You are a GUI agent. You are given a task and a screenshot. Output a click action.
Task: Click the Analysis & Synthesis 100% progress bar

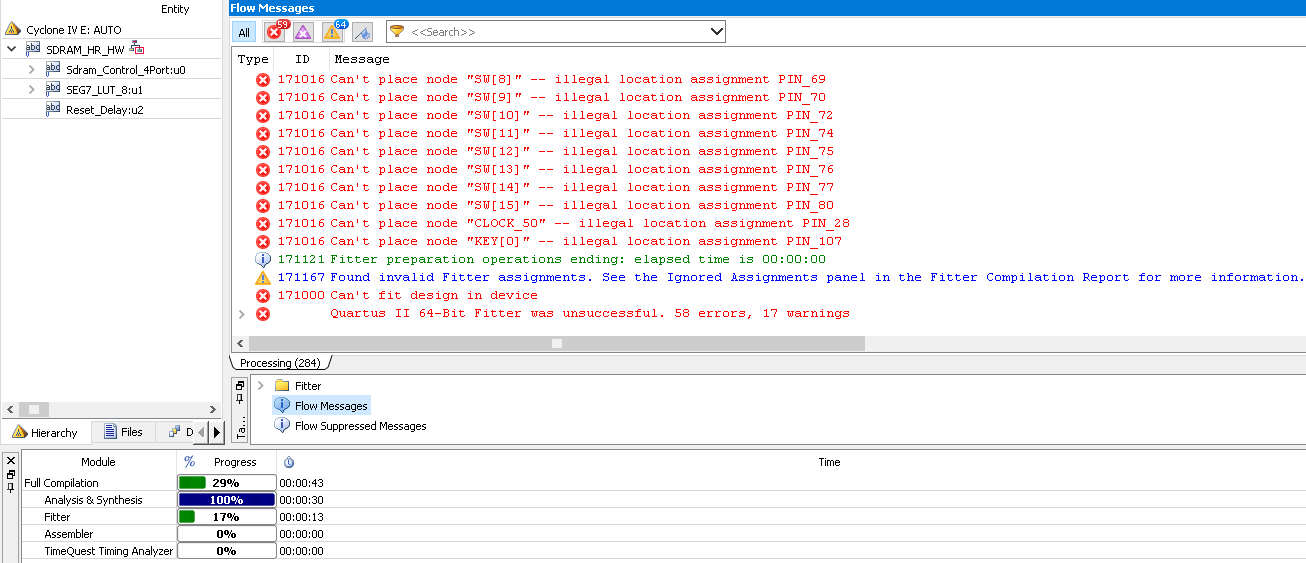click(226, 500)
